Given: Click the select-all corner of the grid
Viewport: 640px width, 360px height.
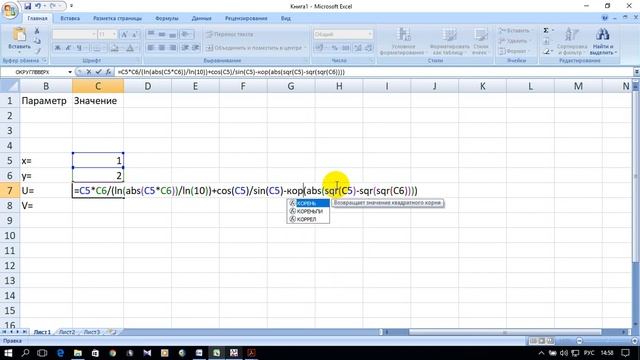Looking at the screenshot, I should coord(10,86).
